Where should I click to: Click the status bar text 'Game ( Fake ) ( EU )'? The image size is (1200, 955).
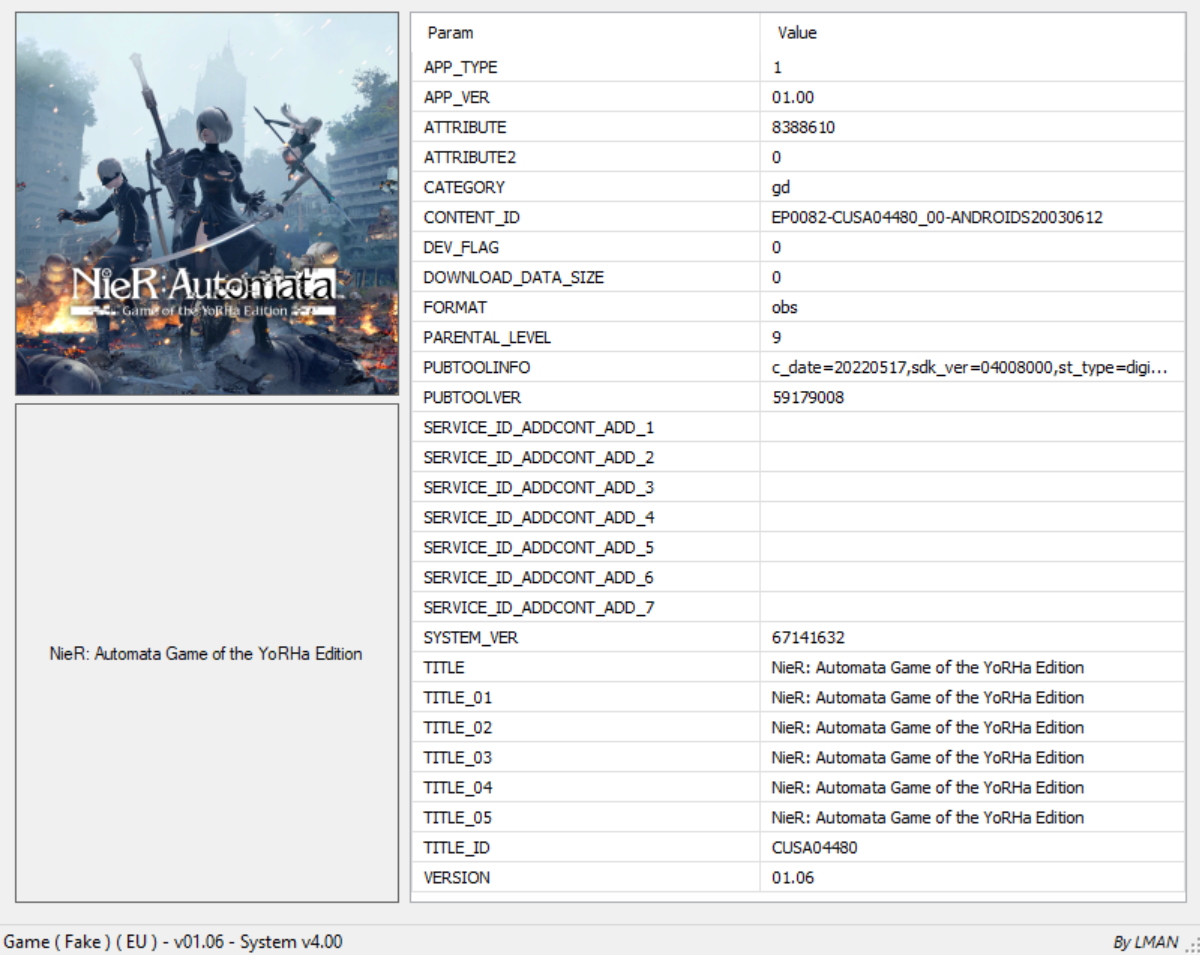click(x=80, y=941)
